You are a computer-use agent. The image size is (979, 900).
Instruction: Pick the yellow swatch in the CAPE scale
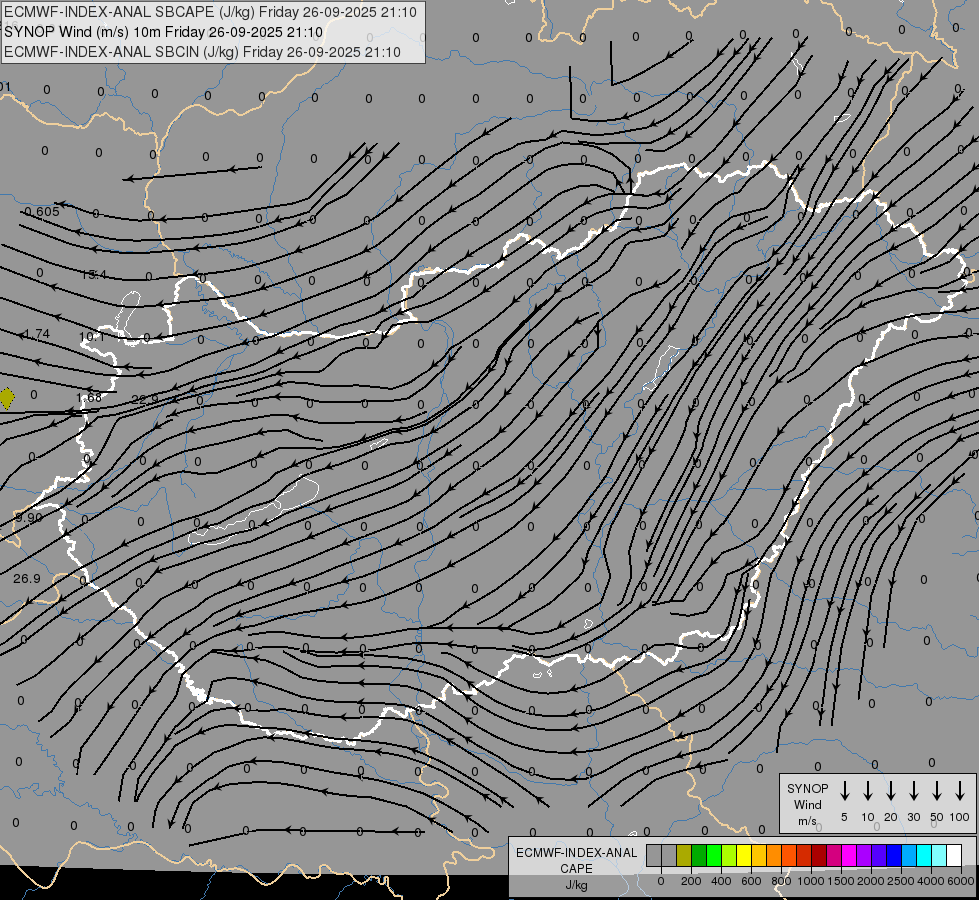click(744, 856)
